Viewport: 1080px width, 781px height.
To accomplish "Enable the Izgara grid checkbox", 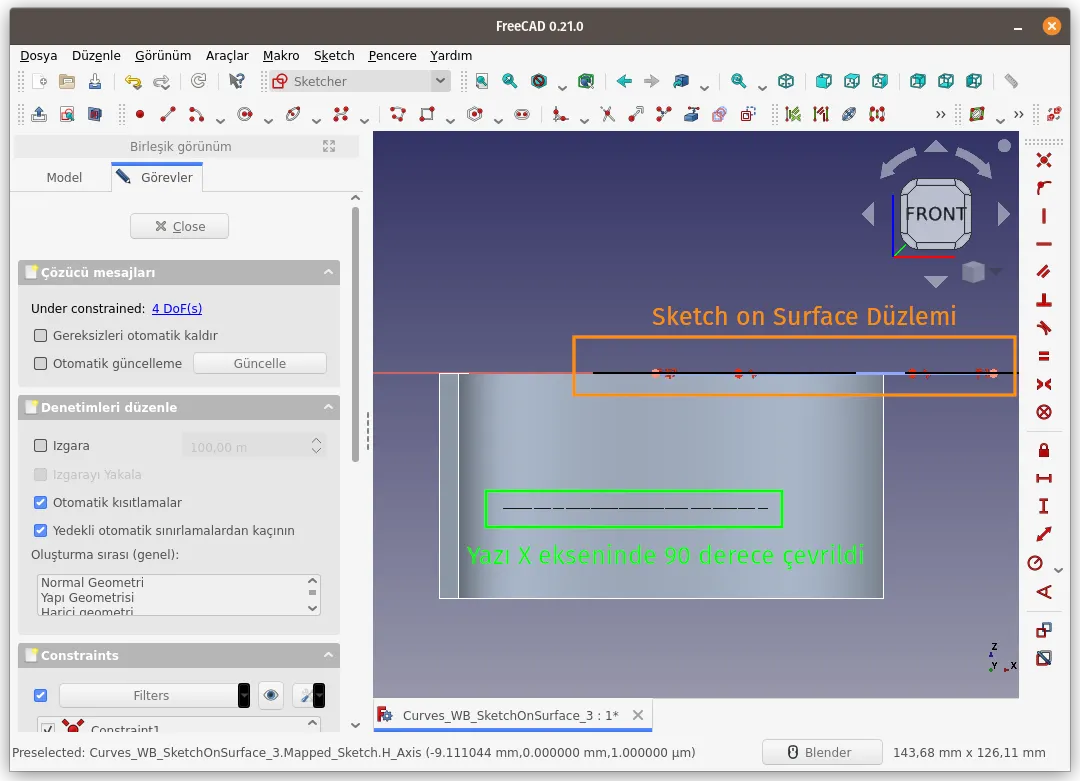I will (x=41, y=446).
